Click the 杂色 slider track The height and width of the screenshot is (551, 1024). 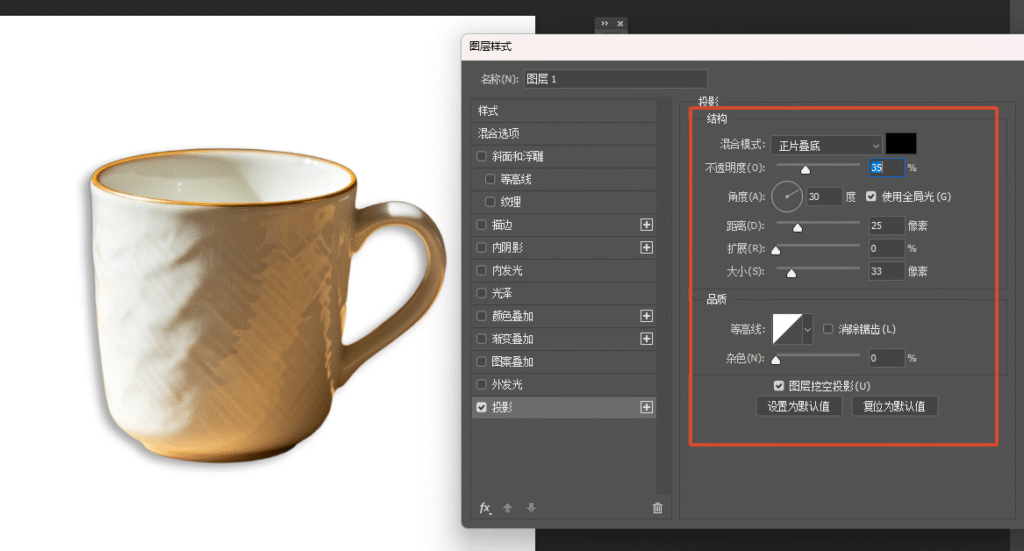(818, 355)
